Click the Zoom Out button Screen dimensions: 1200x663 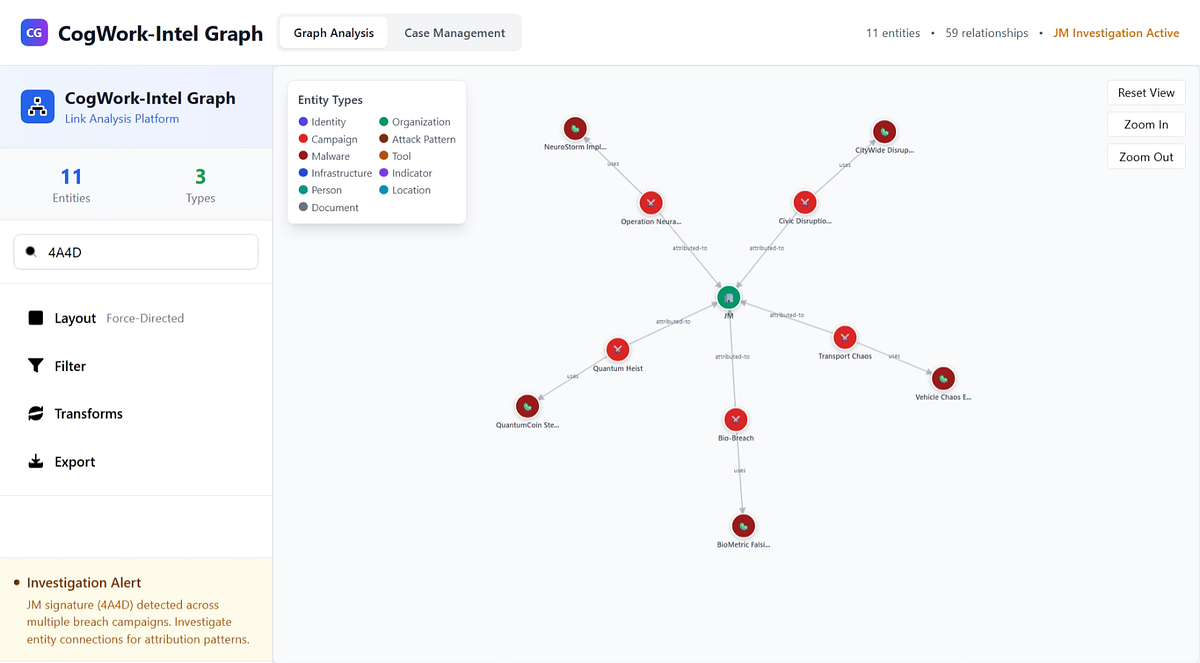[x=1146, y=157]
